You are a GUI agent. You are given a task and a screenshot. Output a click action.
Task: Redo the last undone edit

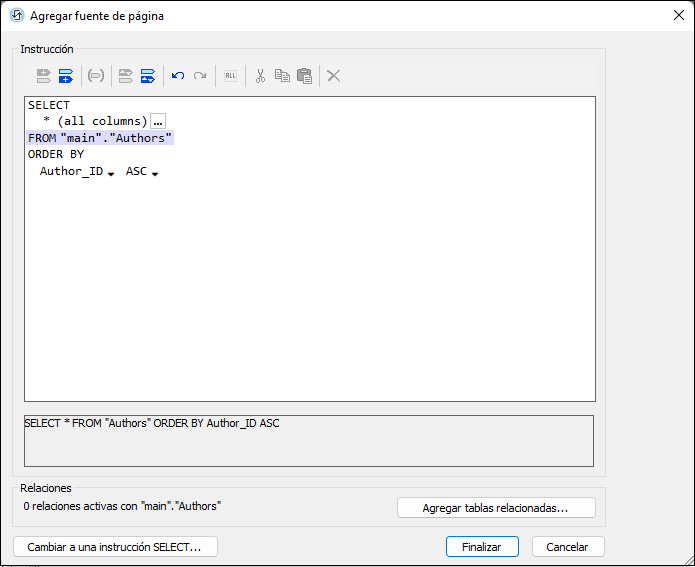pyautogui.click(x=200, y=76)
